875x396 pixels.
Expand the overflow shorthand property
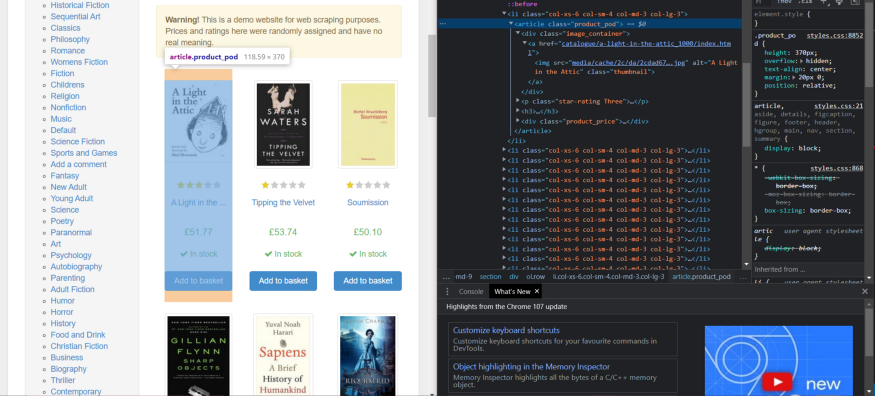[801, 61]
